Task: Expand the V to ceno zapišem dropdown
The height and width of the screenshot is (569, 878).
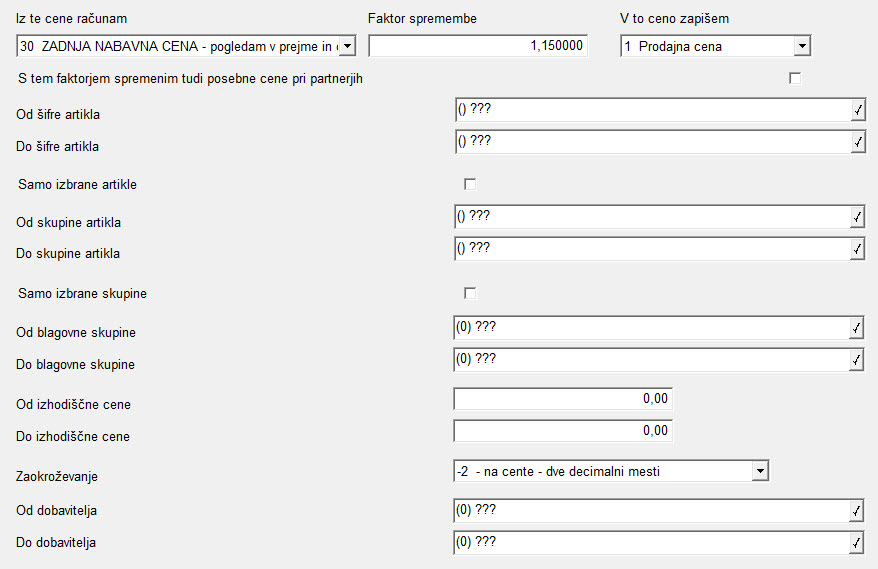Action: (802, 46)
